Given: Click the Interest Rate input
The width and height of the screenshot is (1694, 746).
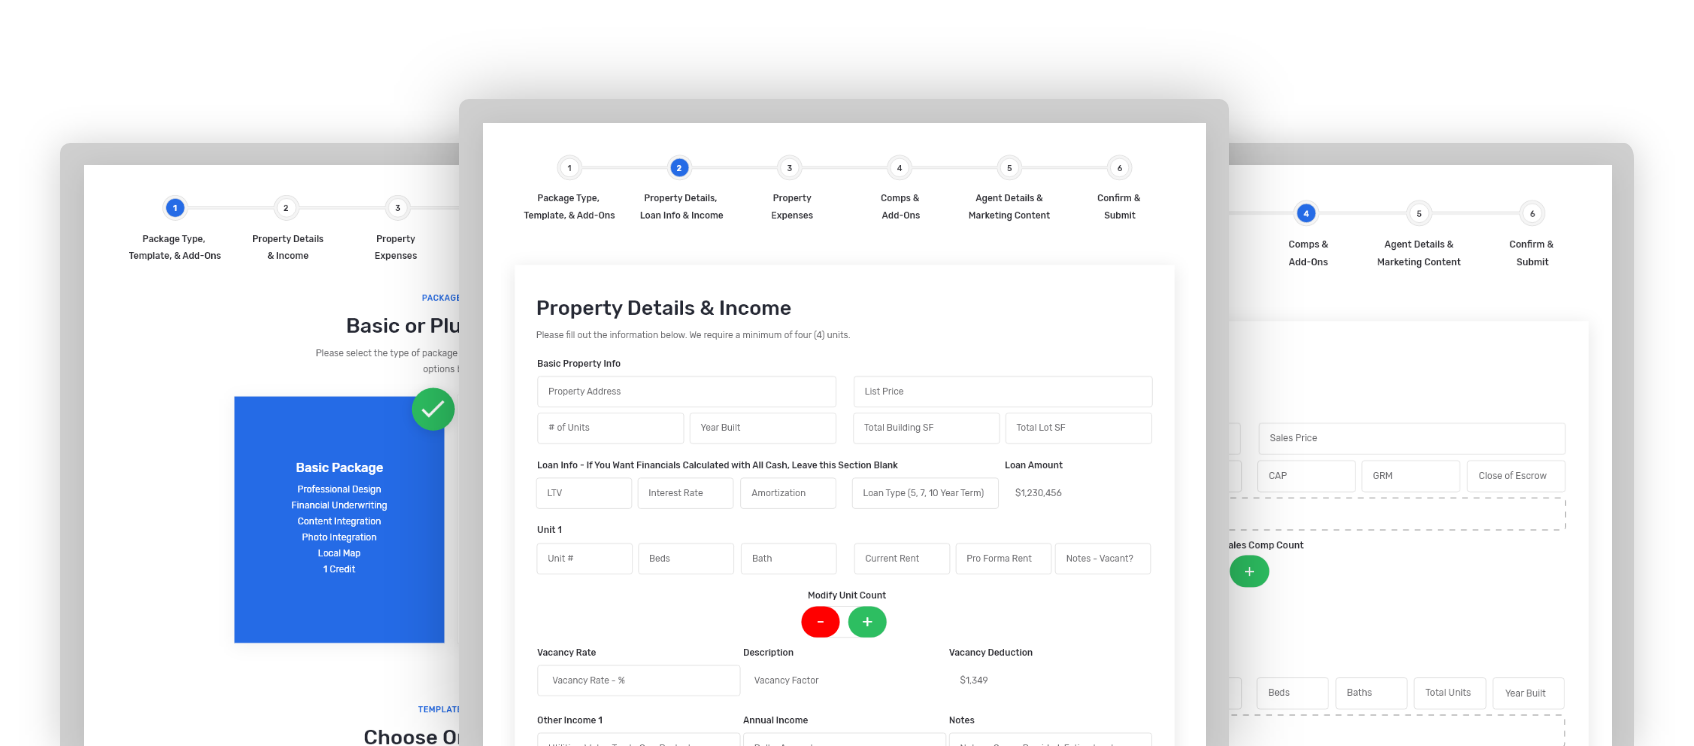Looking at the screenshot, I should (x=686, y=493).
